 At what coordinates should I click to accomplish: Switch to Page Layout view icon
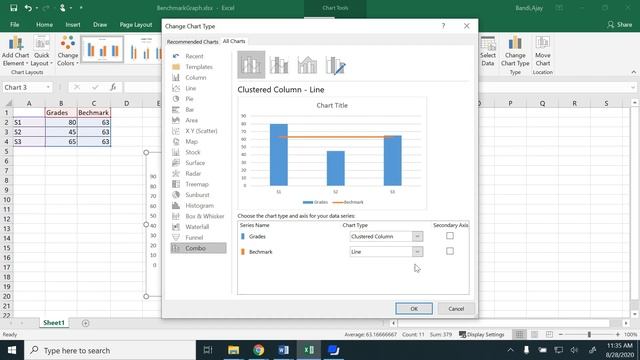pyautogui.click(x=534, y=334)
